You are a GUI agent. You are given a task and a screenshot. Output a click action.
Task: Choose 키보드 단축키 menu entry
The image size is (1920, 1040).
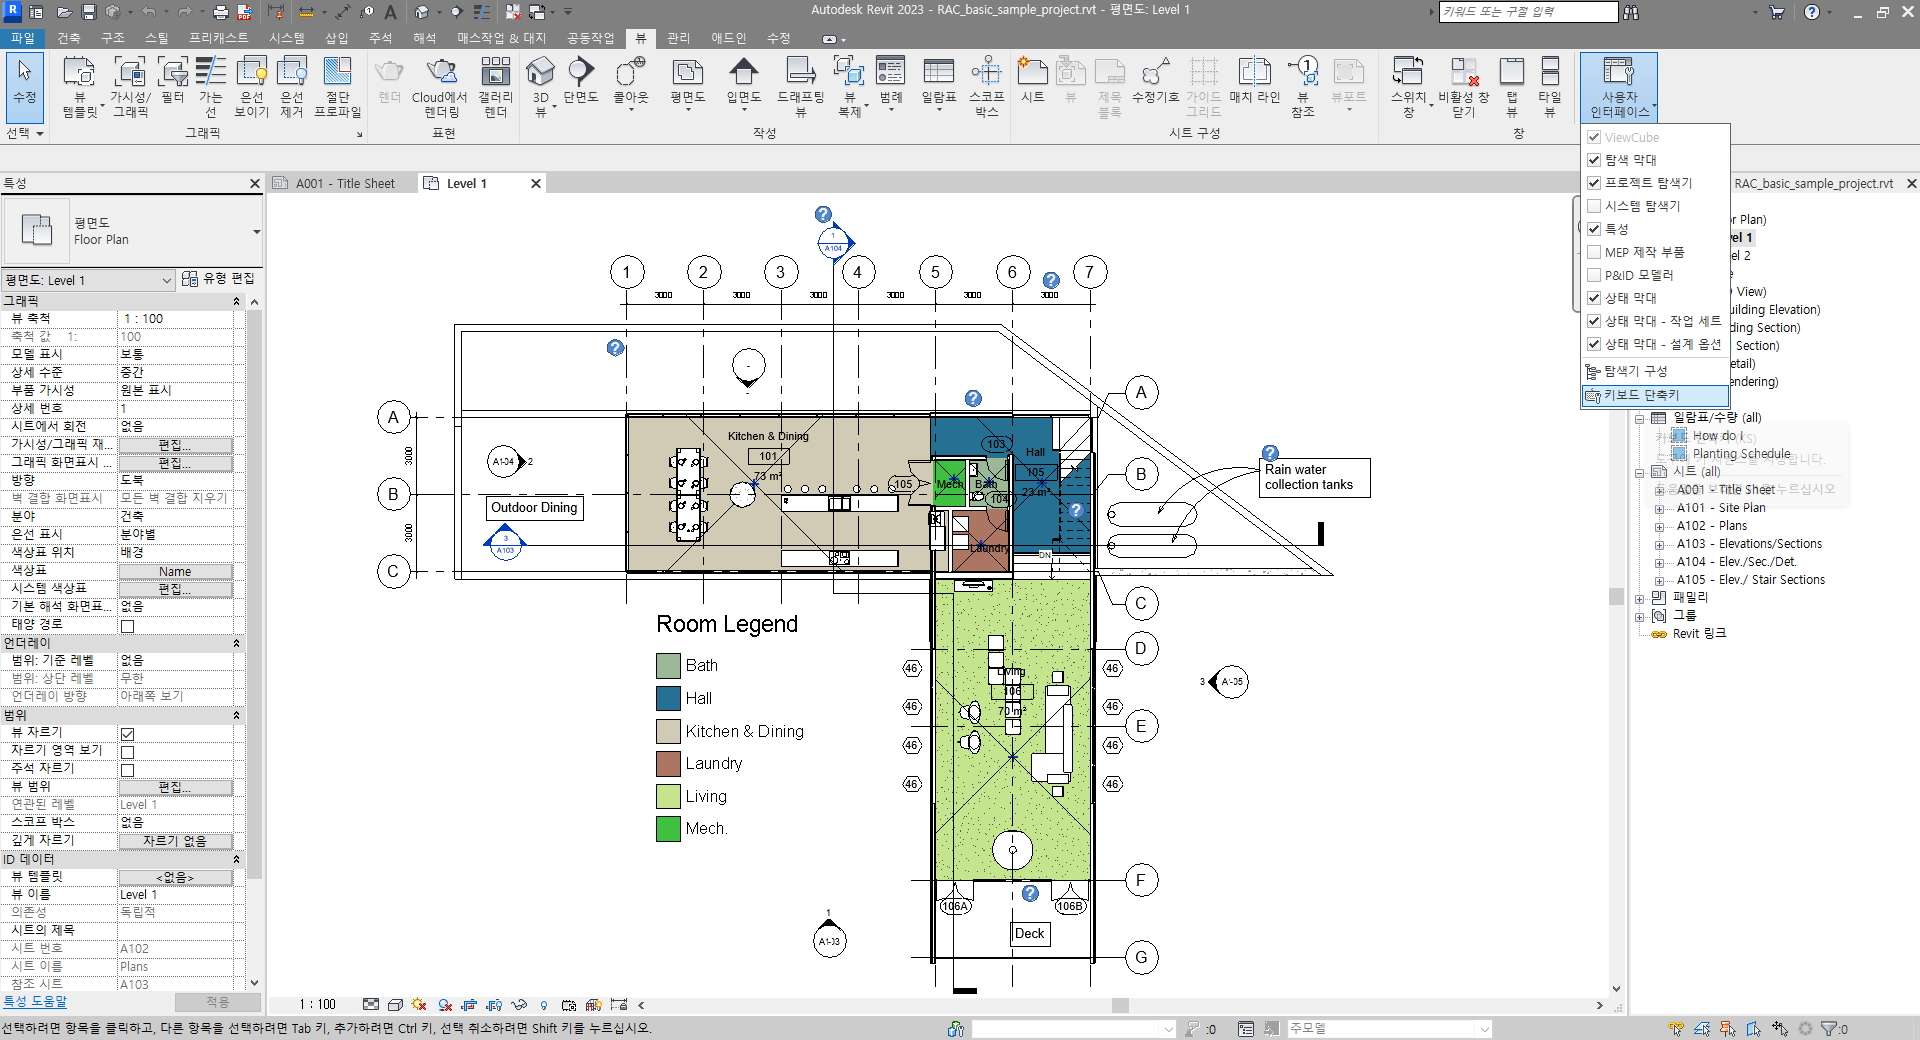click(1655, 396)
